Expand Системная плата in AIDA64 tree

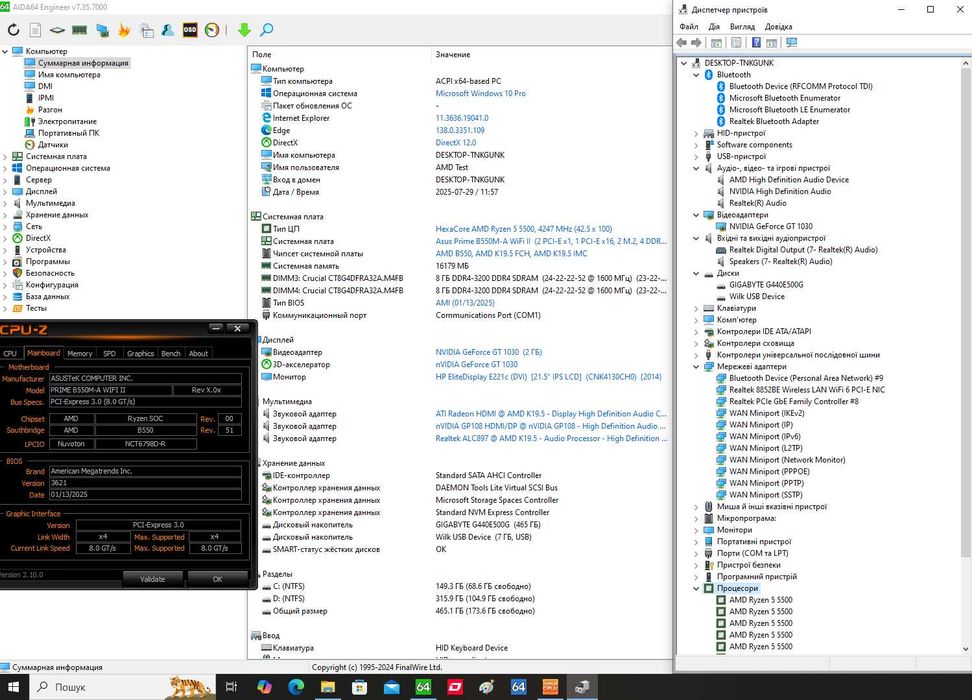pos(5,157)
